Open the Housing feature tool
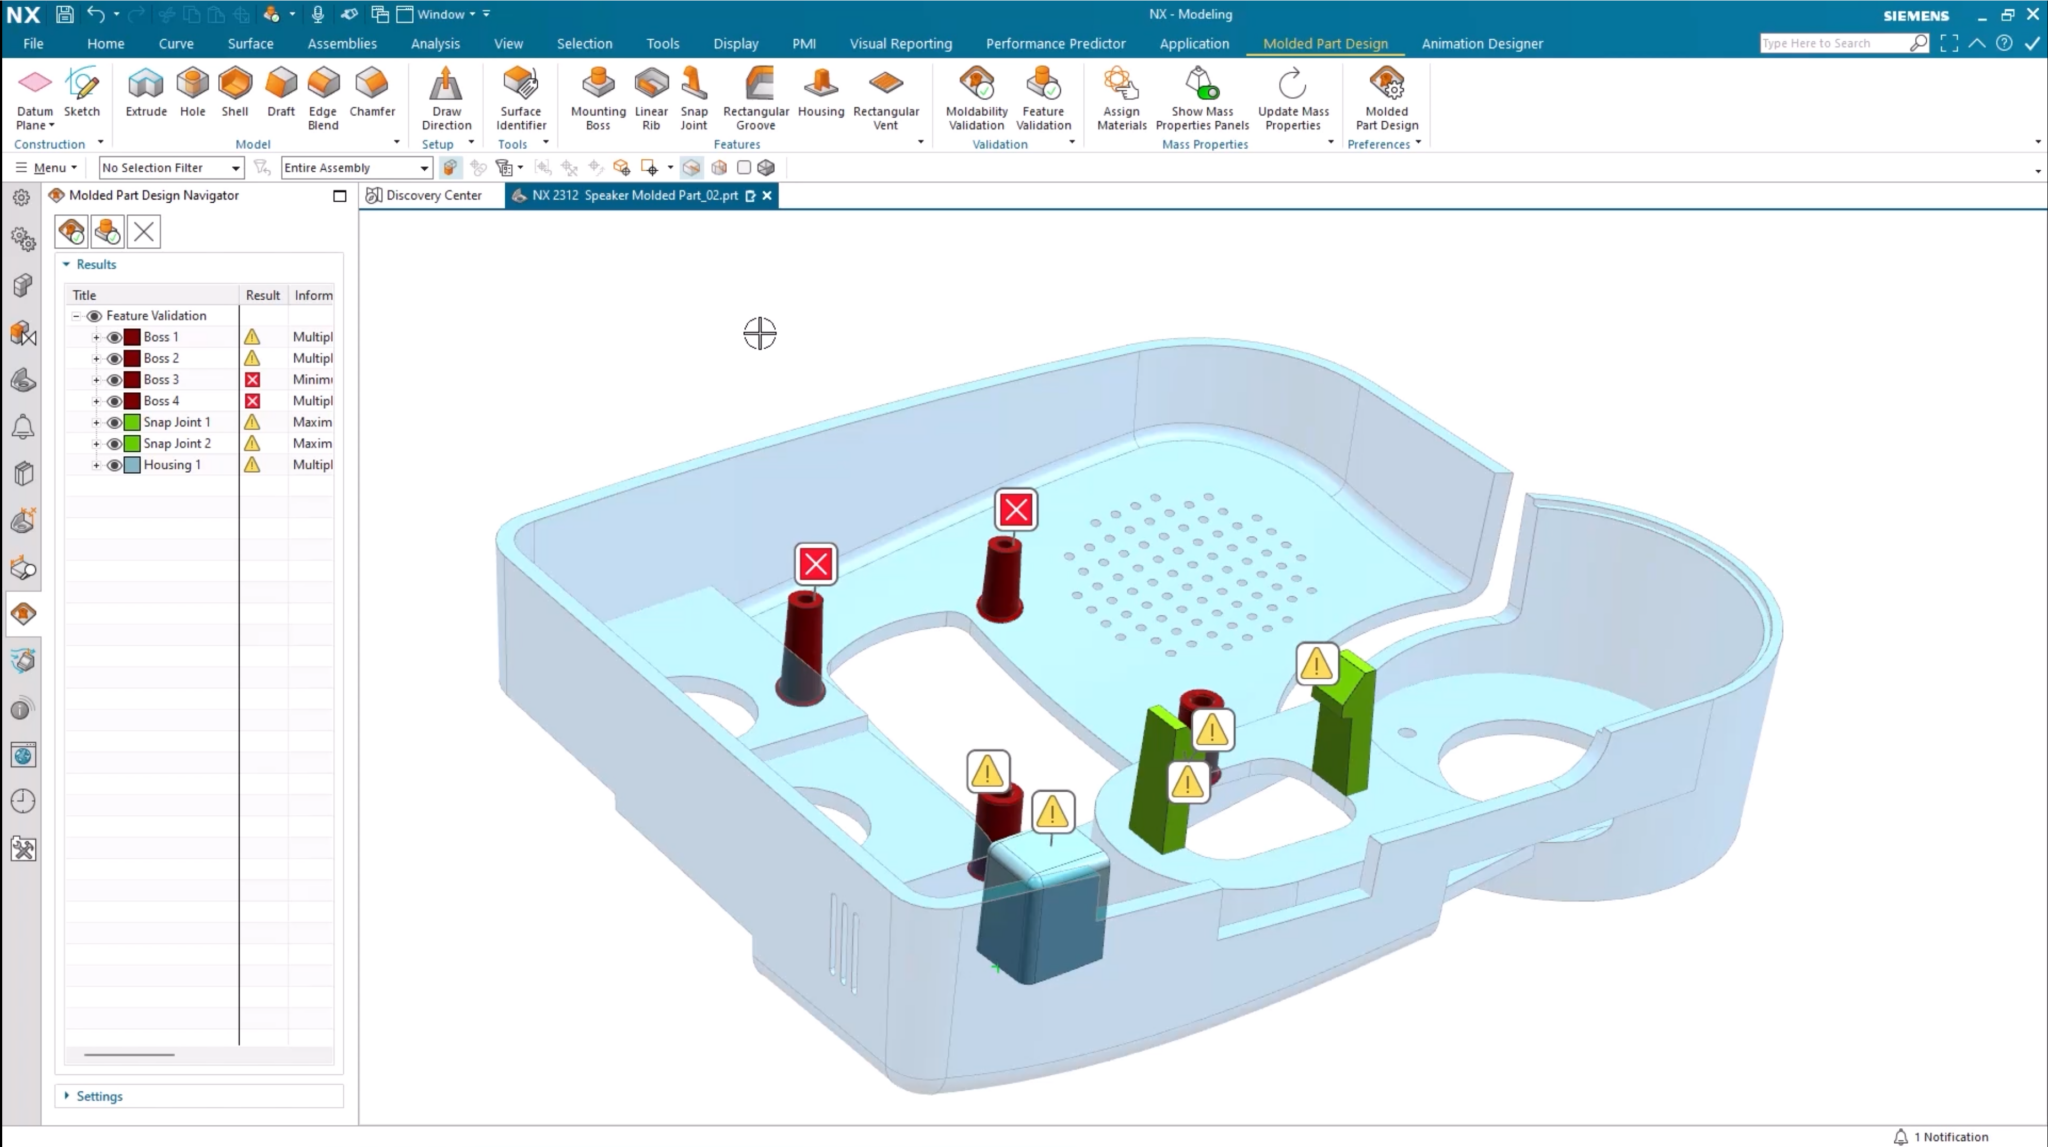Viewport: 2048px width, 1147px height. pos(820,95)
